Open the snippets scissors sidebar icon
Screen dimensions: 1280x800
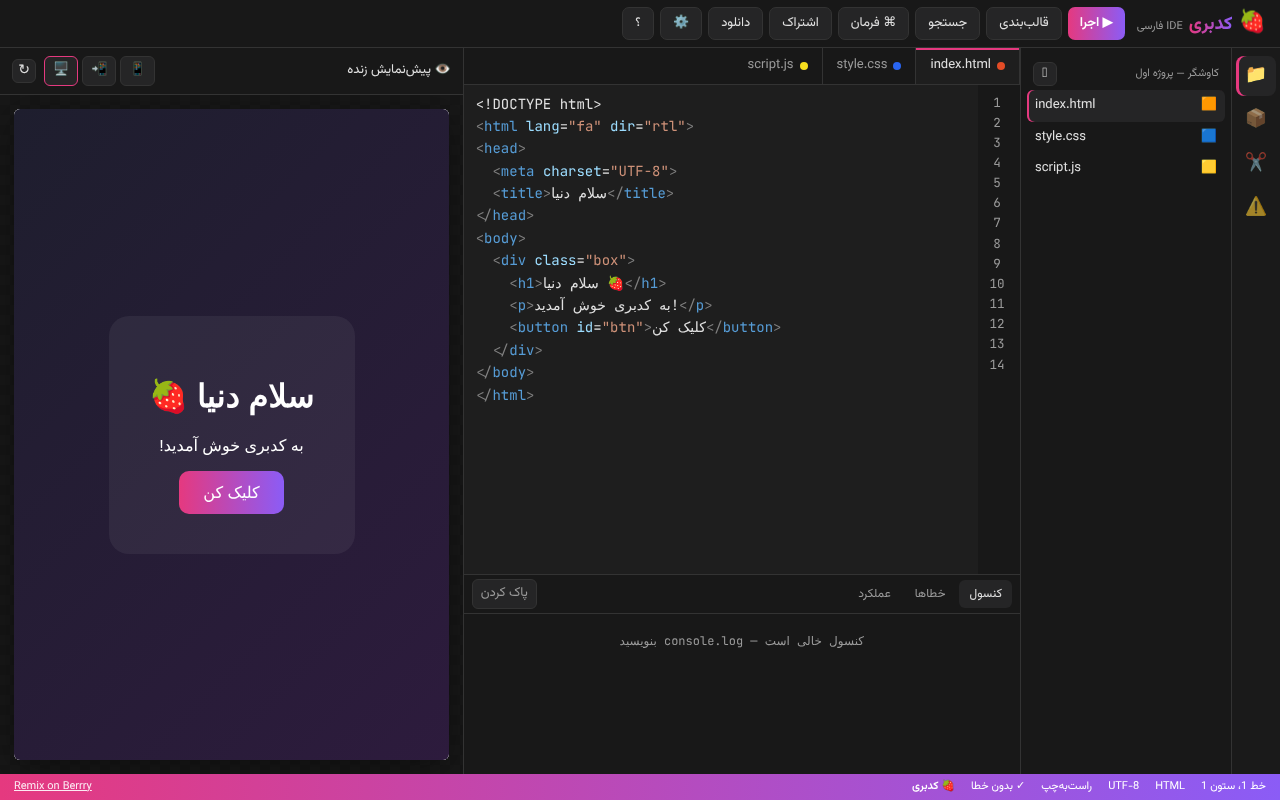pyautogui.click(x=1256, y=162)
